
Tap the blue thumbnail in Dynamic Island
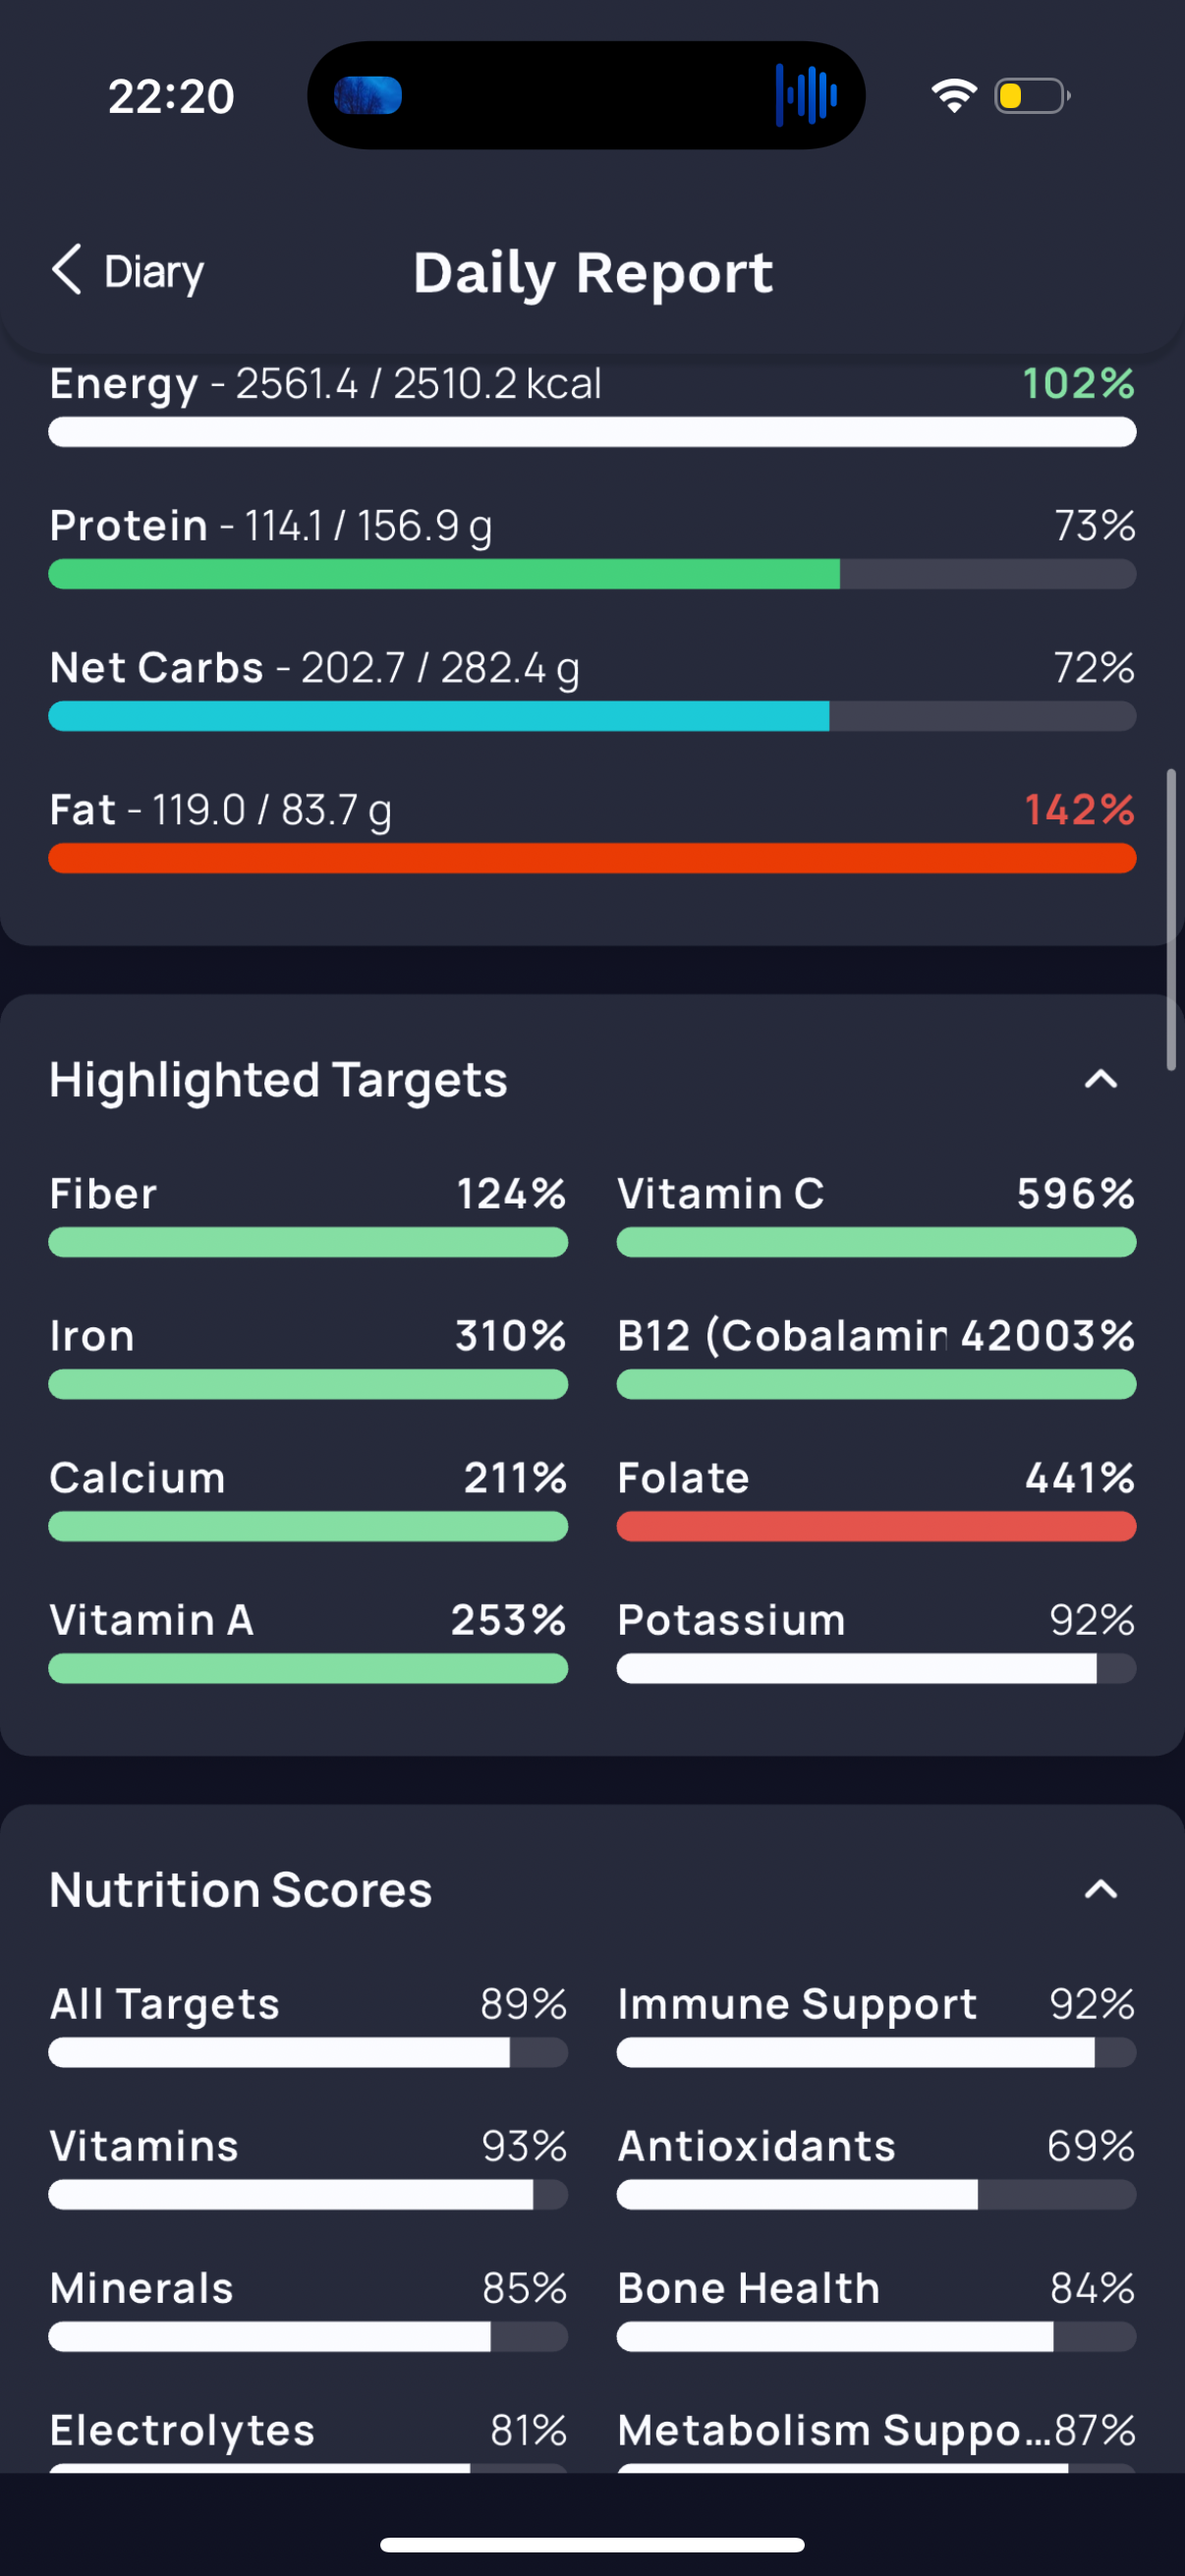[368, 95]
